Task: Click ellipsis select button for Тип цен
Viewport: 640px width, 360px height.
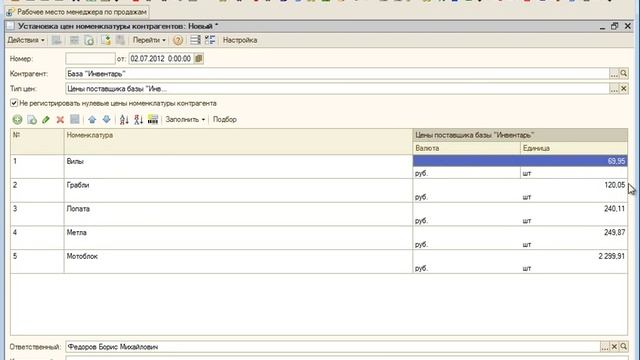Action: [x=614, y=89]
